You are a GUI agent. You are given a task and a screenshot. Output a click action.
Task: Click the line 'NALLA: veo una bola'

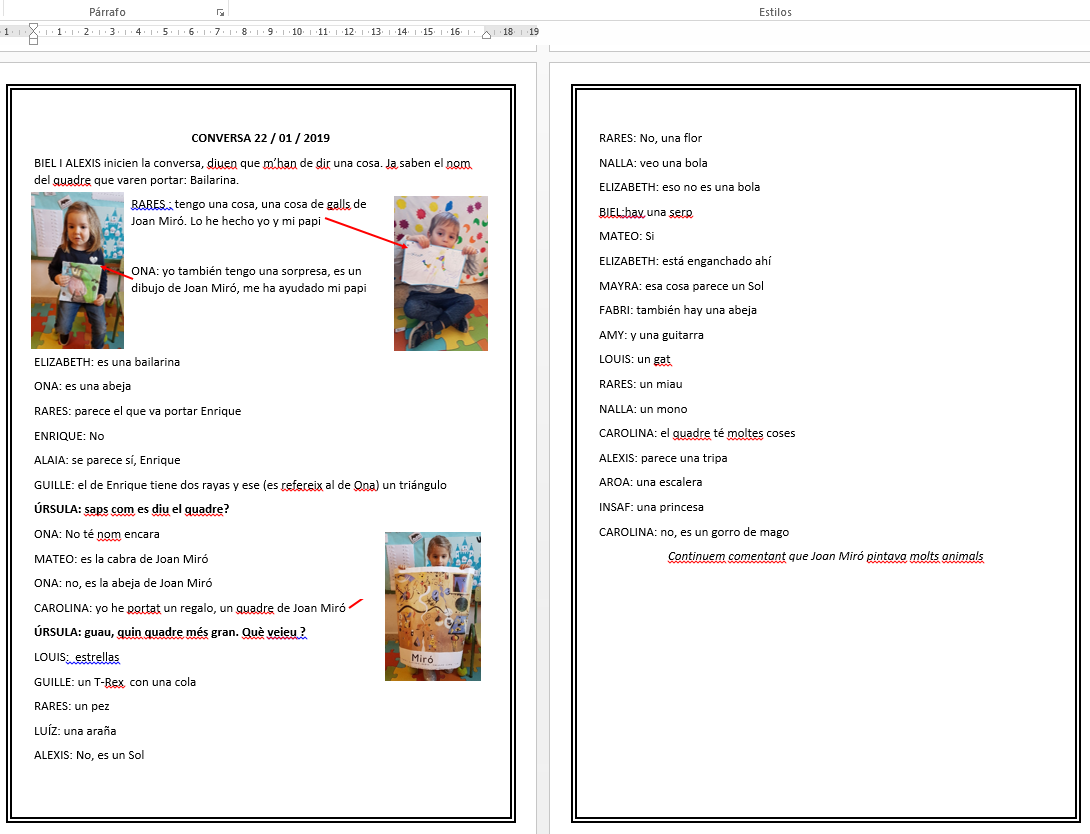(653, 163)
